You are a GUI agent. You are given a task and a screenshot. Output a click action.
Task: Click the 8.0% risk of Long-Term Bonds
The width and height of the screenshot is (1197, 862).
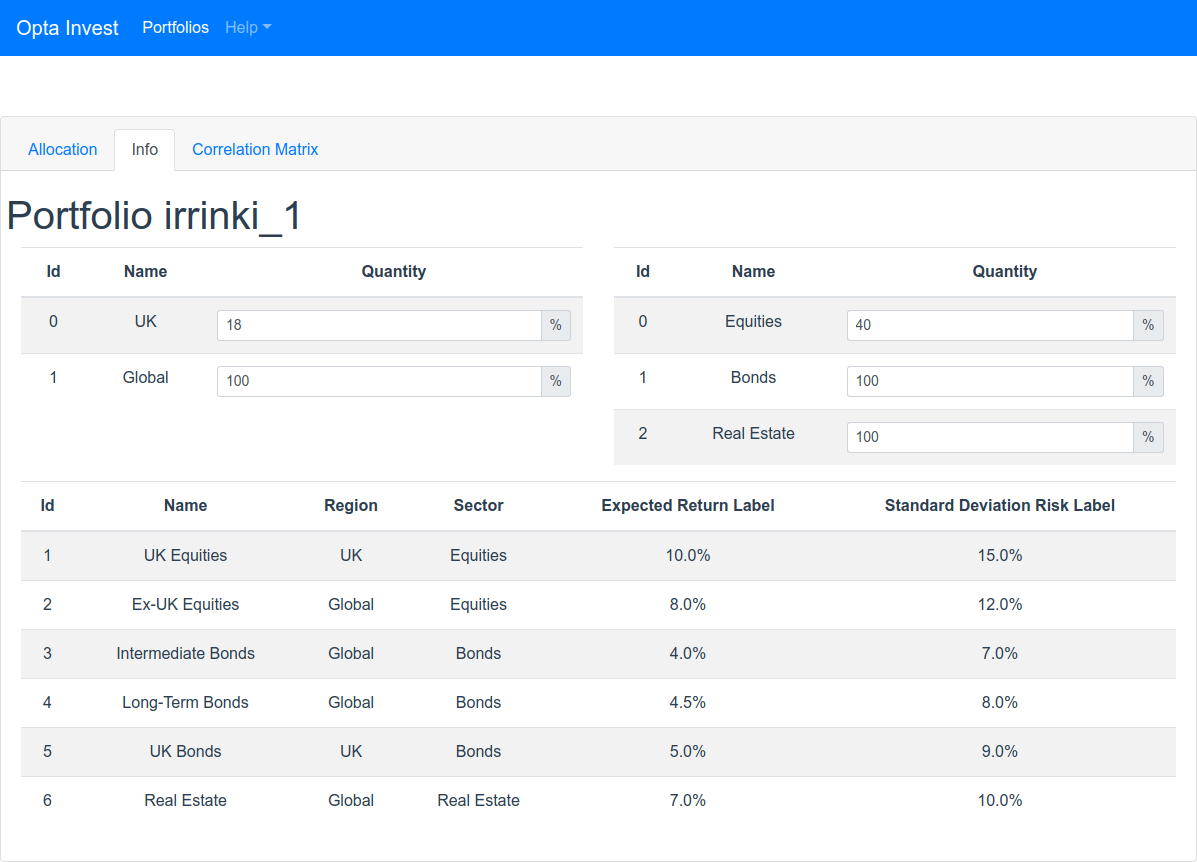click(1000, 702)
